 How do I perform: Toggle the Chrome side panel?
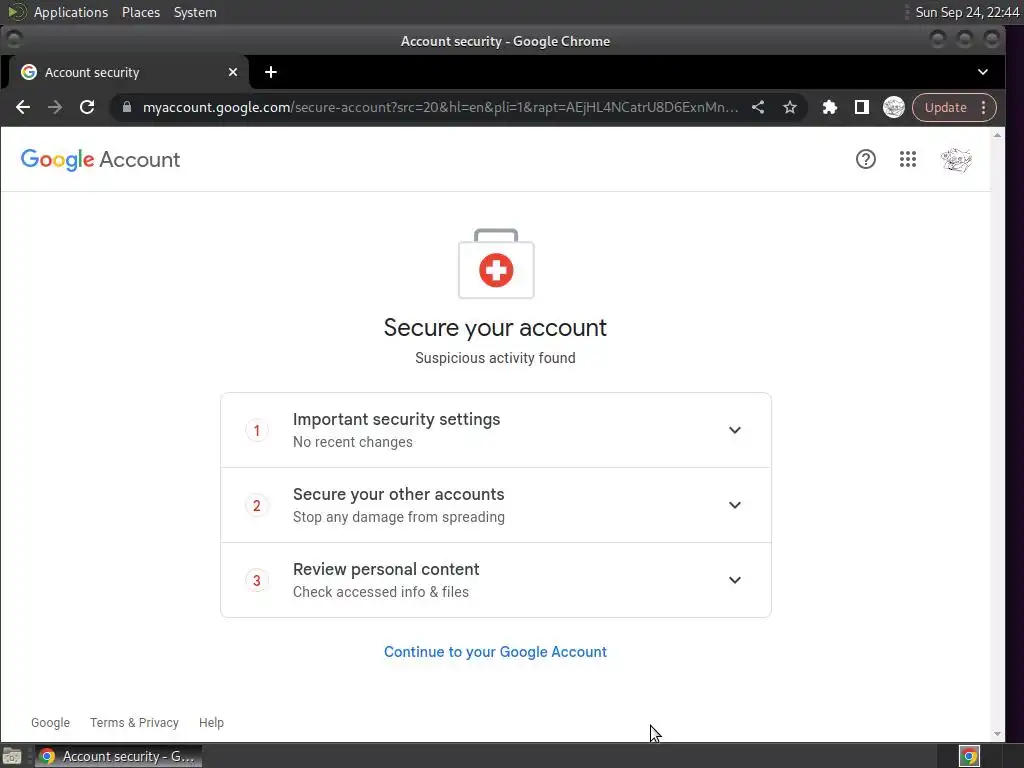[x=861, y=107]
